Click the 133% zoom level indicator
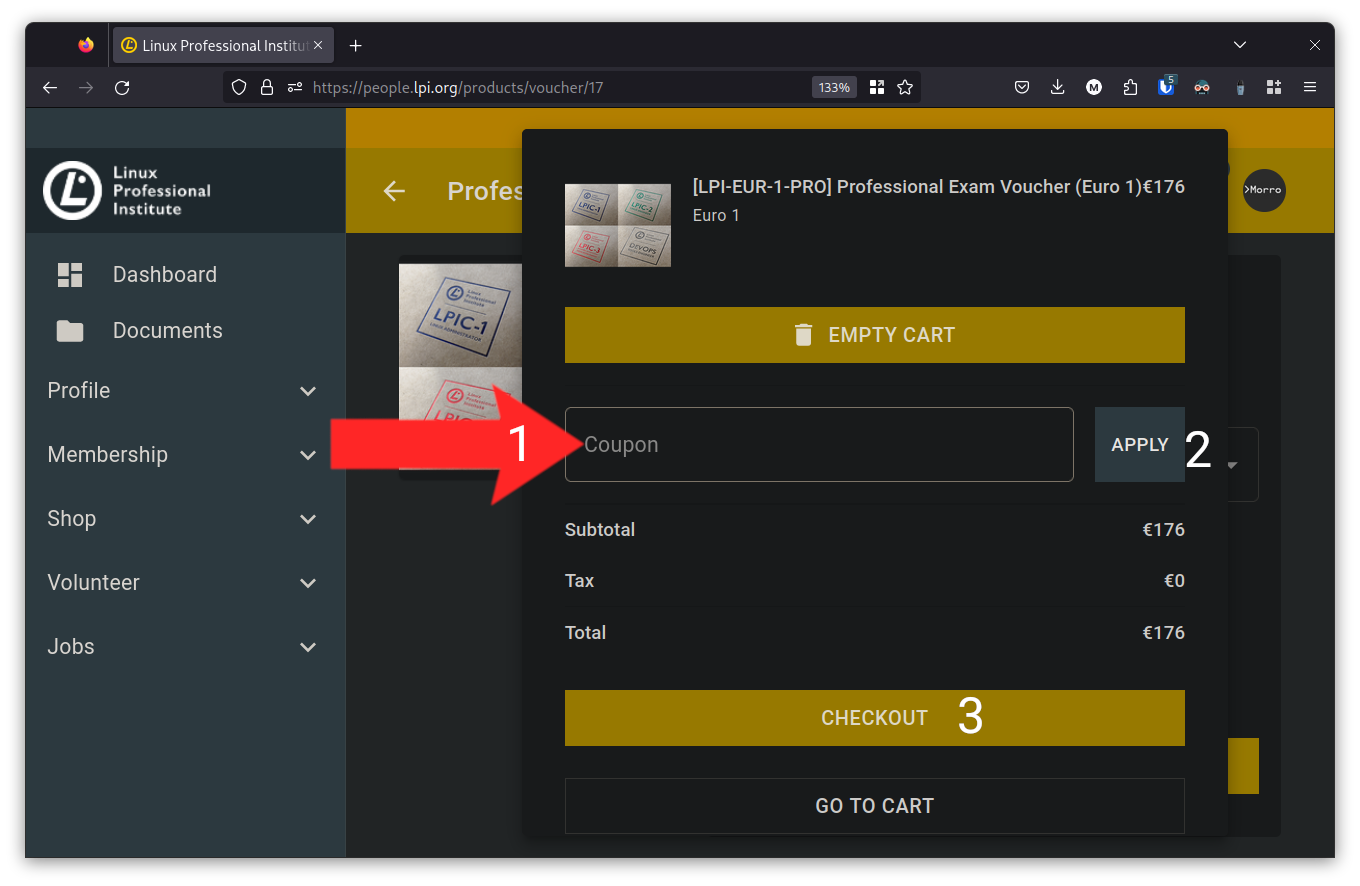 tap(834, 88)
